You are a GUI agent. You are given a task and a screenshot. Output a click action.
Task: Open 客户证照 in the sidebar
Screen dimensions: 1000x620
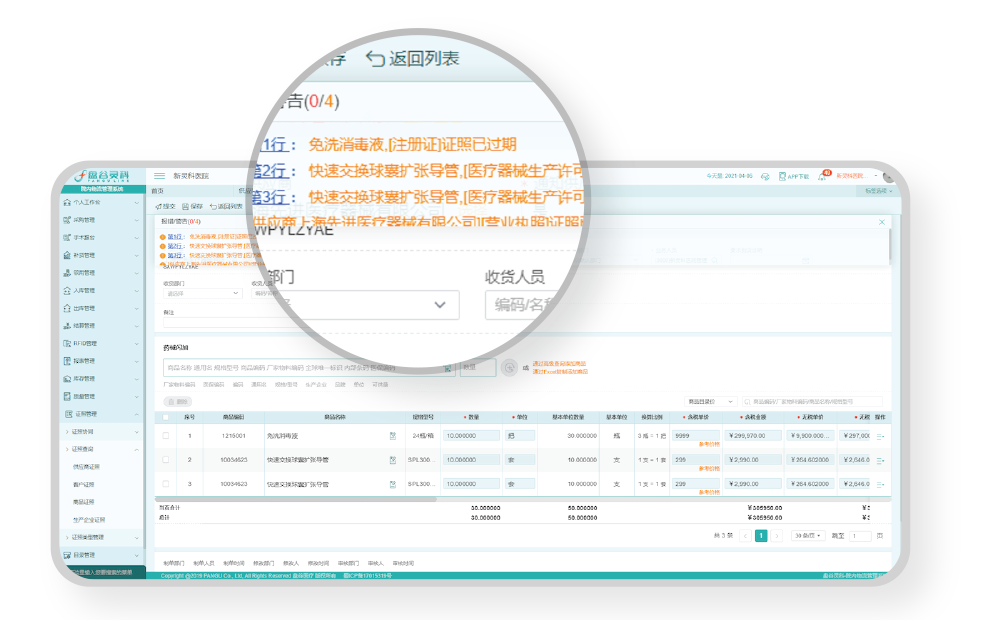84,485
